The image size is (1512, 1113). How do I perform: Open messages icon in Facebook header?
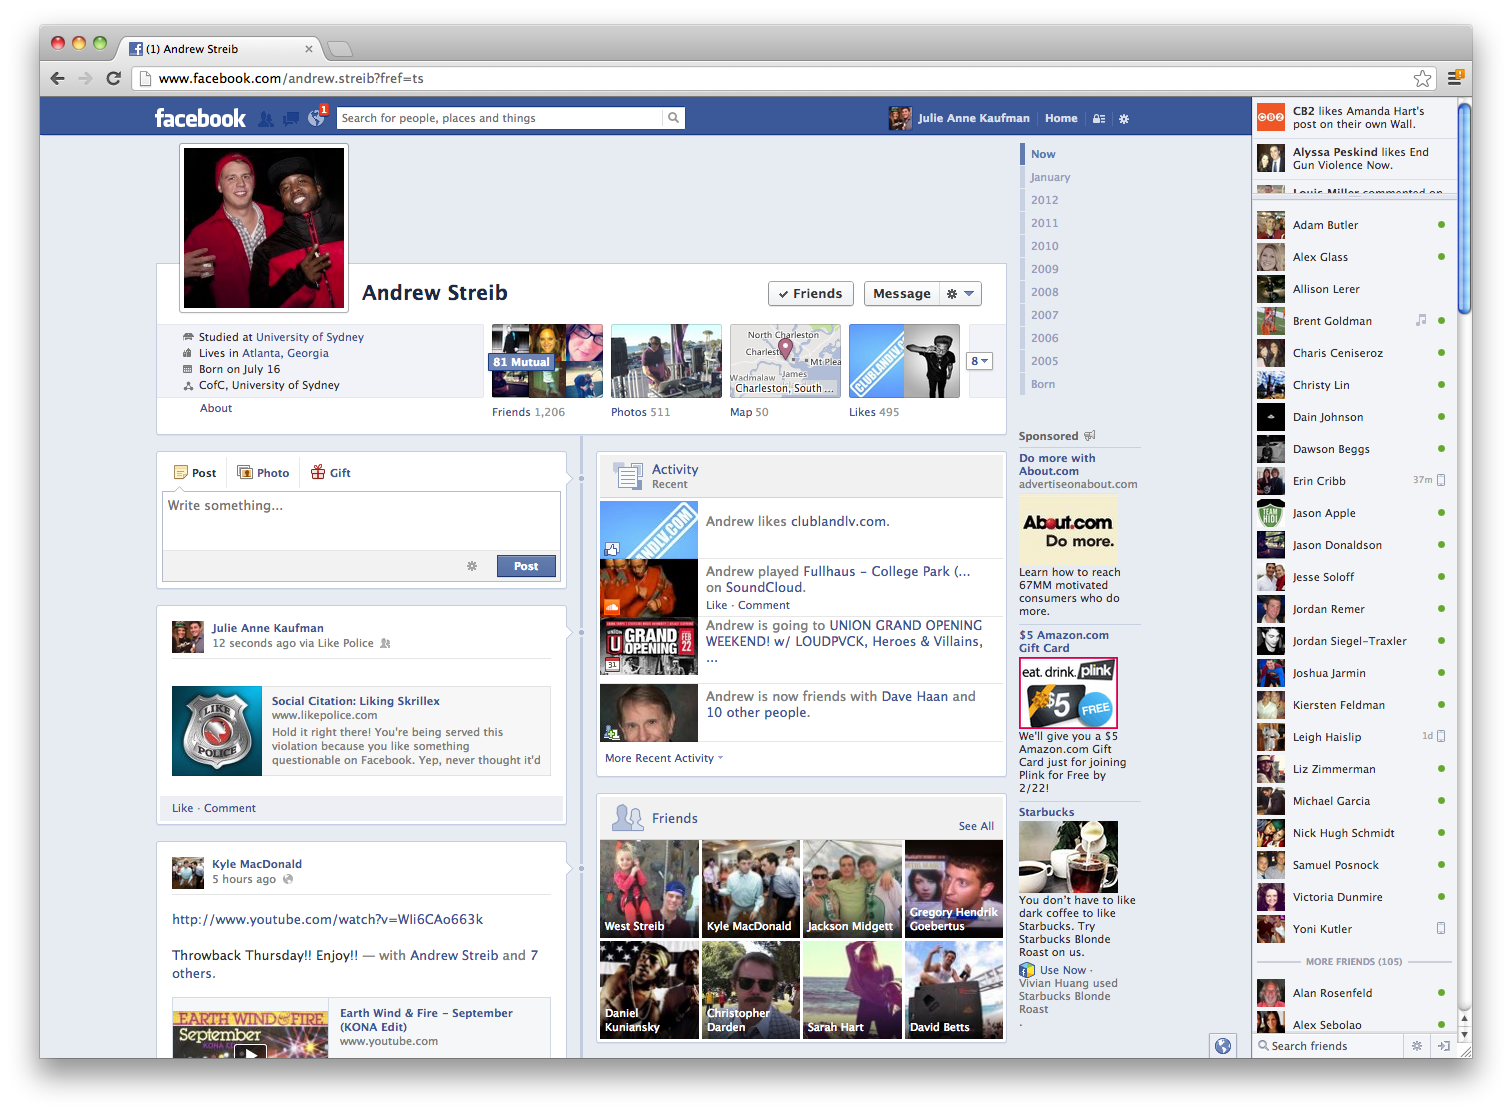point(291,118)
